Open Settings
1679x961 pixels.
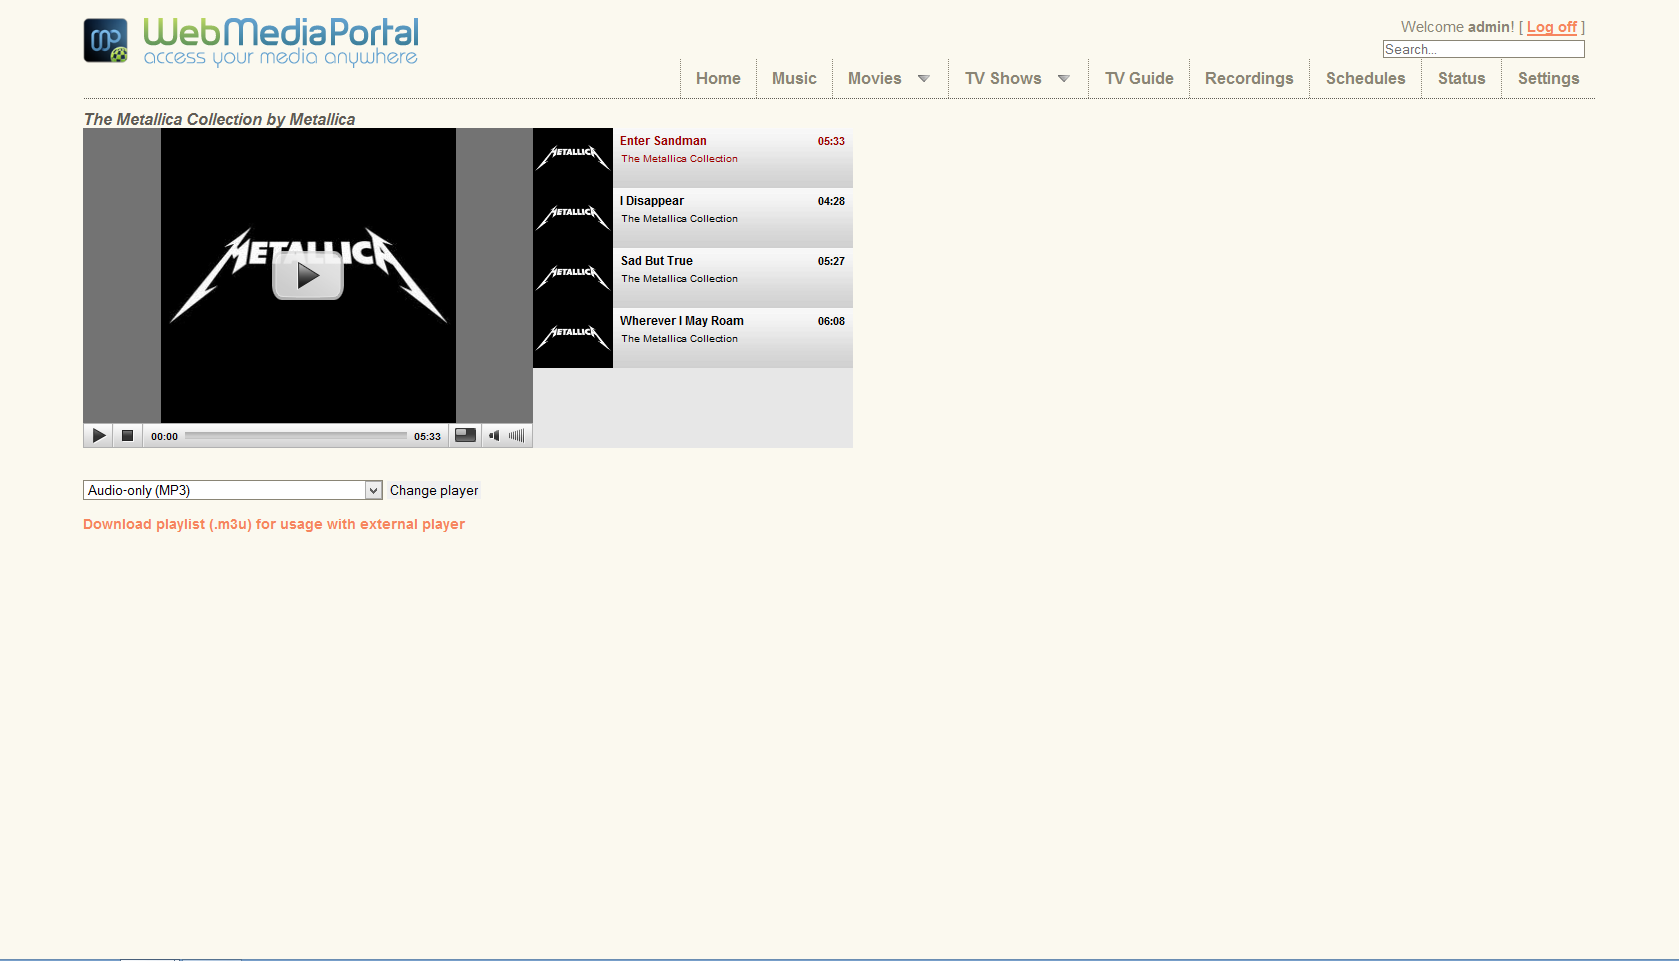tap(1548, 78)
